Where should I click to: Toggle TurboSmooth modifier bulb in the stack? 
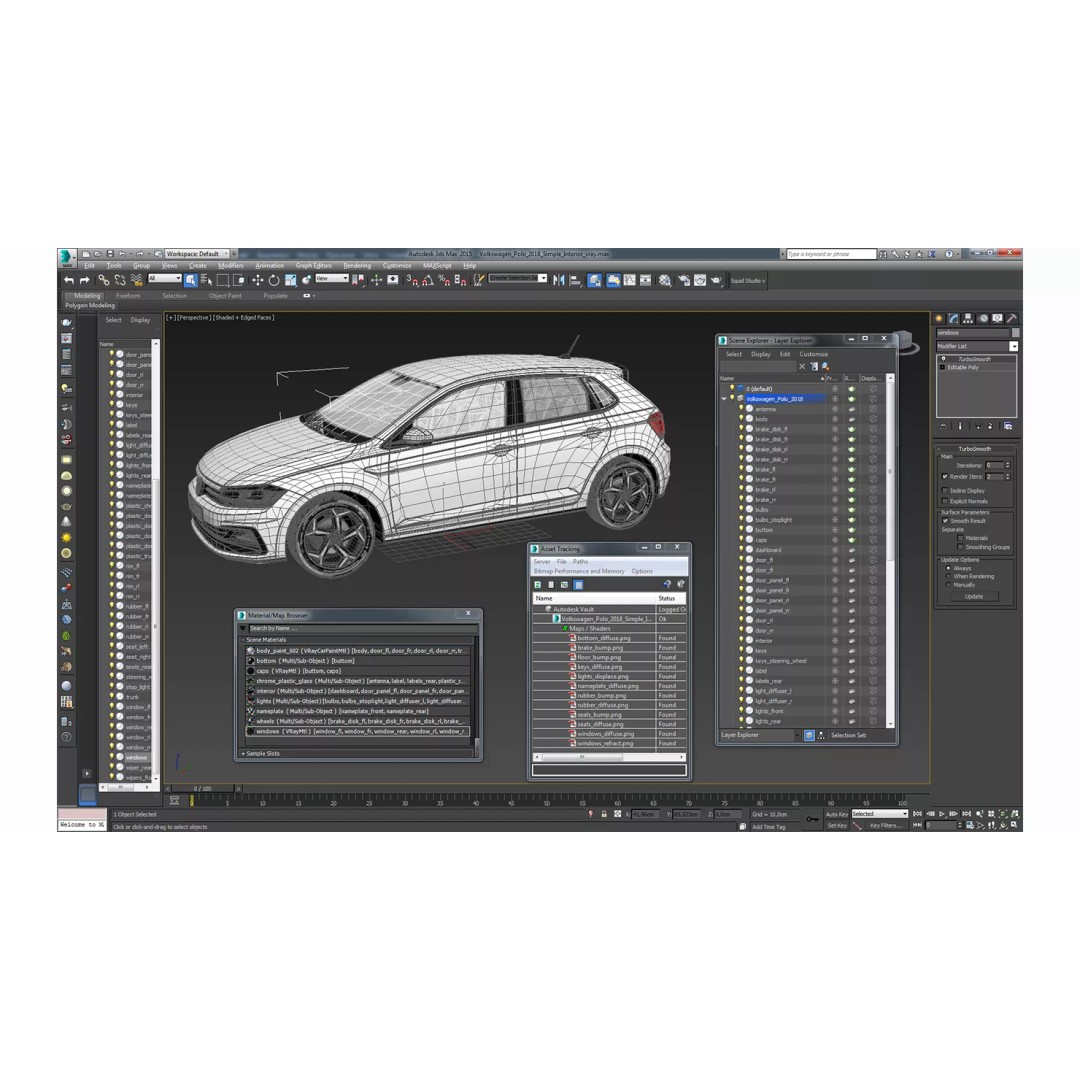[943, 360]
